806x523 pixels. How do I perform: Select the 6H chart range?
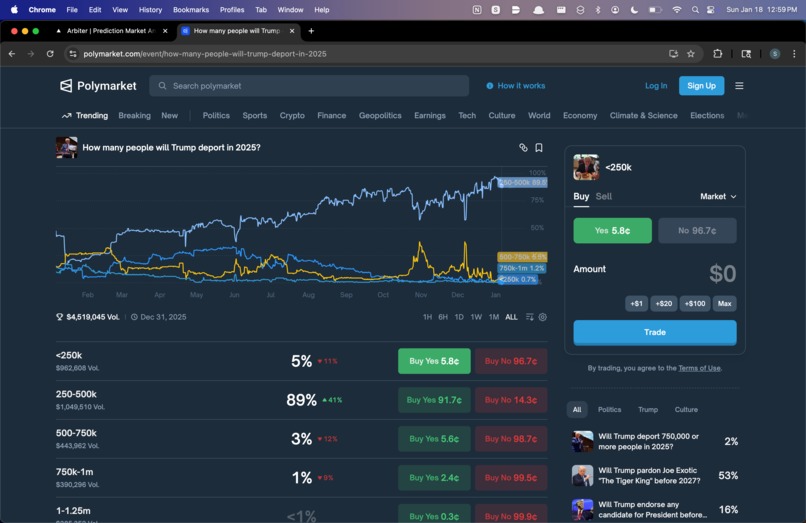[x=443, y=317]
